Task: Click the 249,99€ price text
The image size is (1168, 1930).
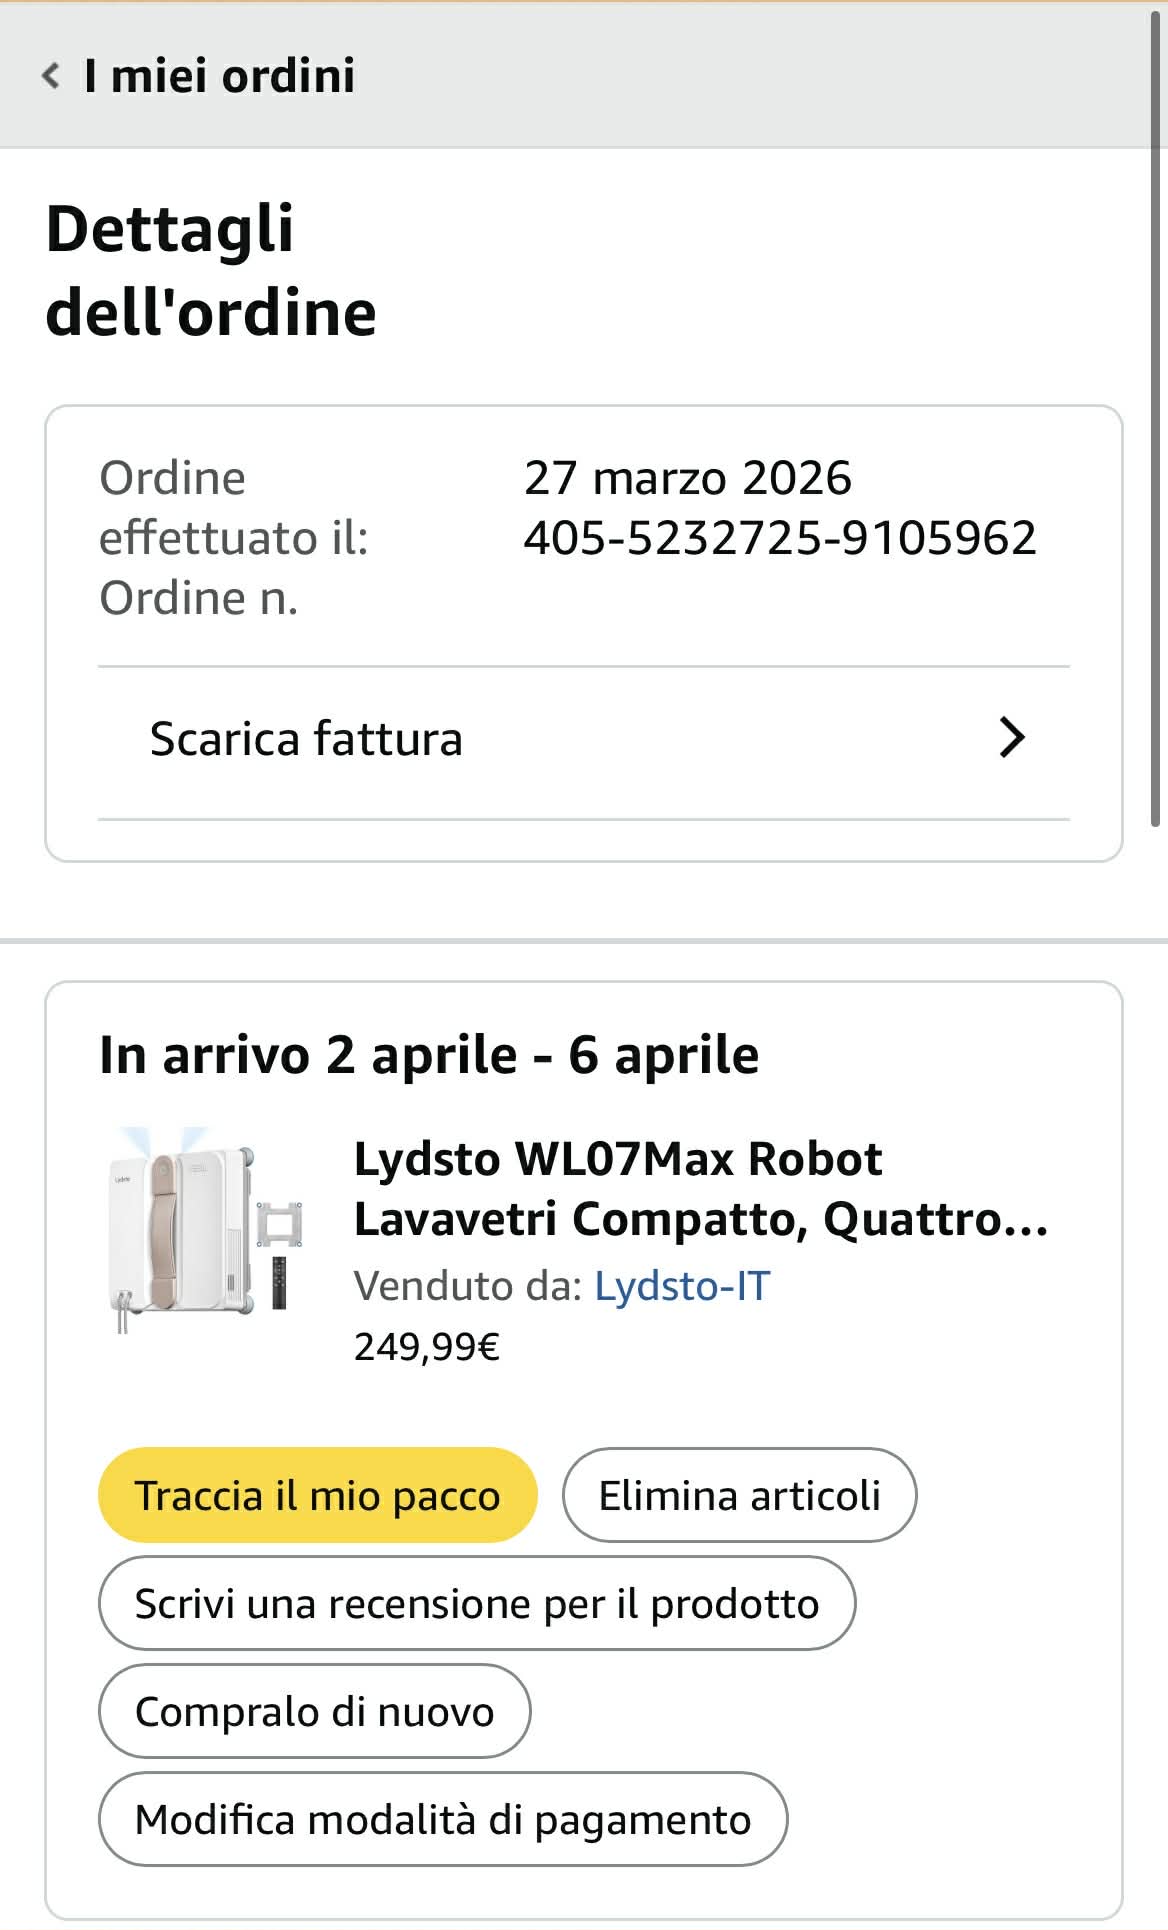Action: click(x=427, y=1347)
